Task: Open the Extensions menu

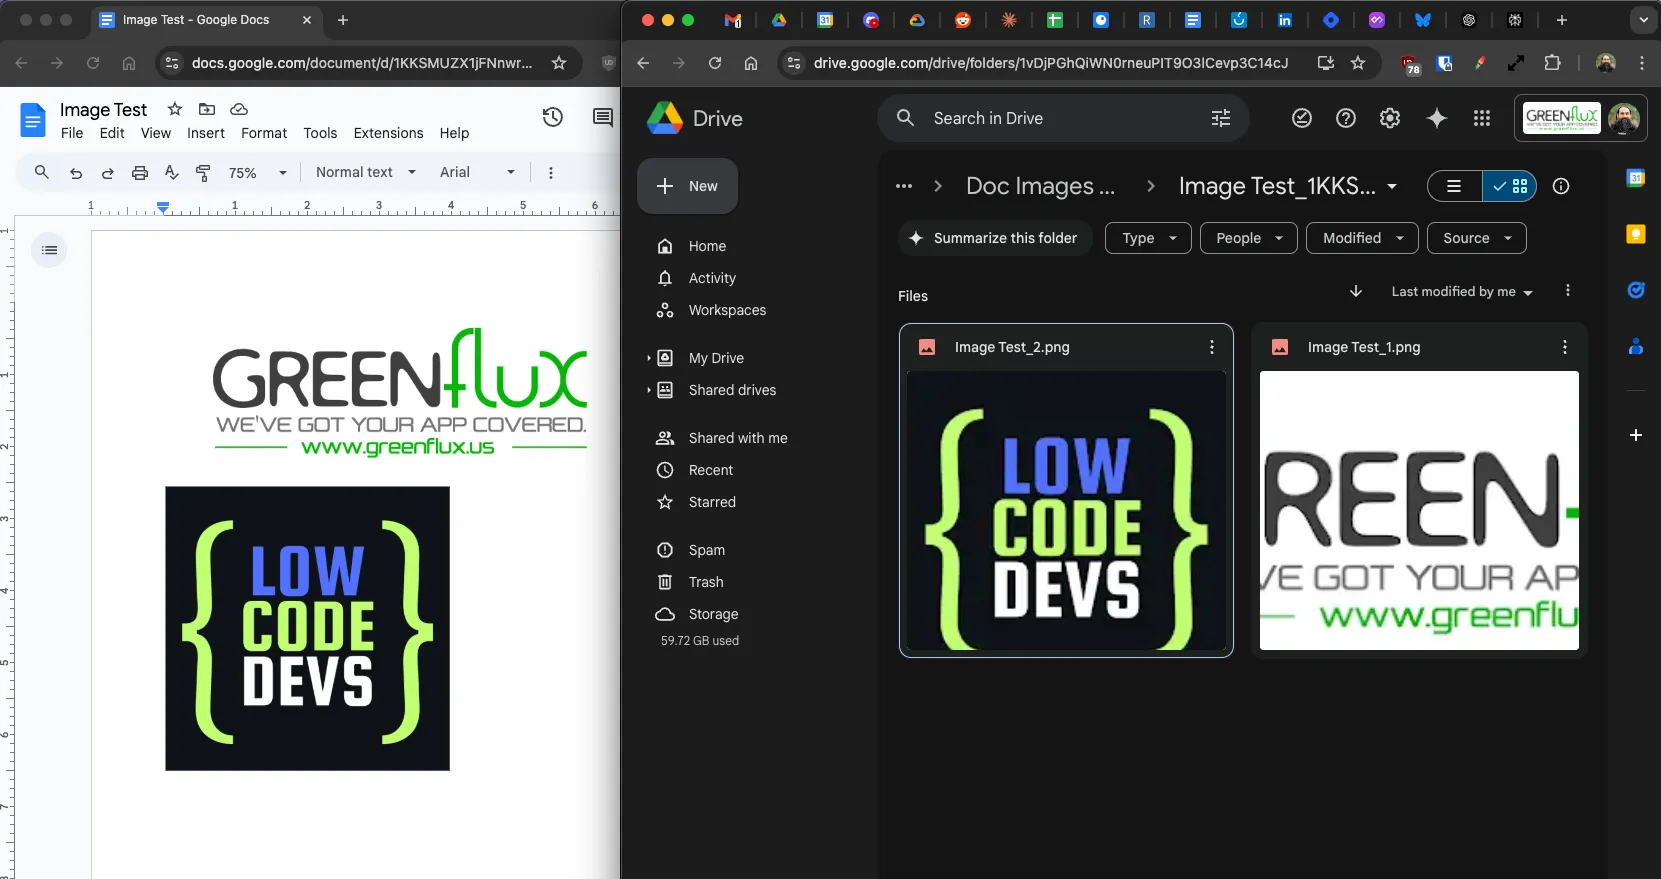Action: (388, 133)
